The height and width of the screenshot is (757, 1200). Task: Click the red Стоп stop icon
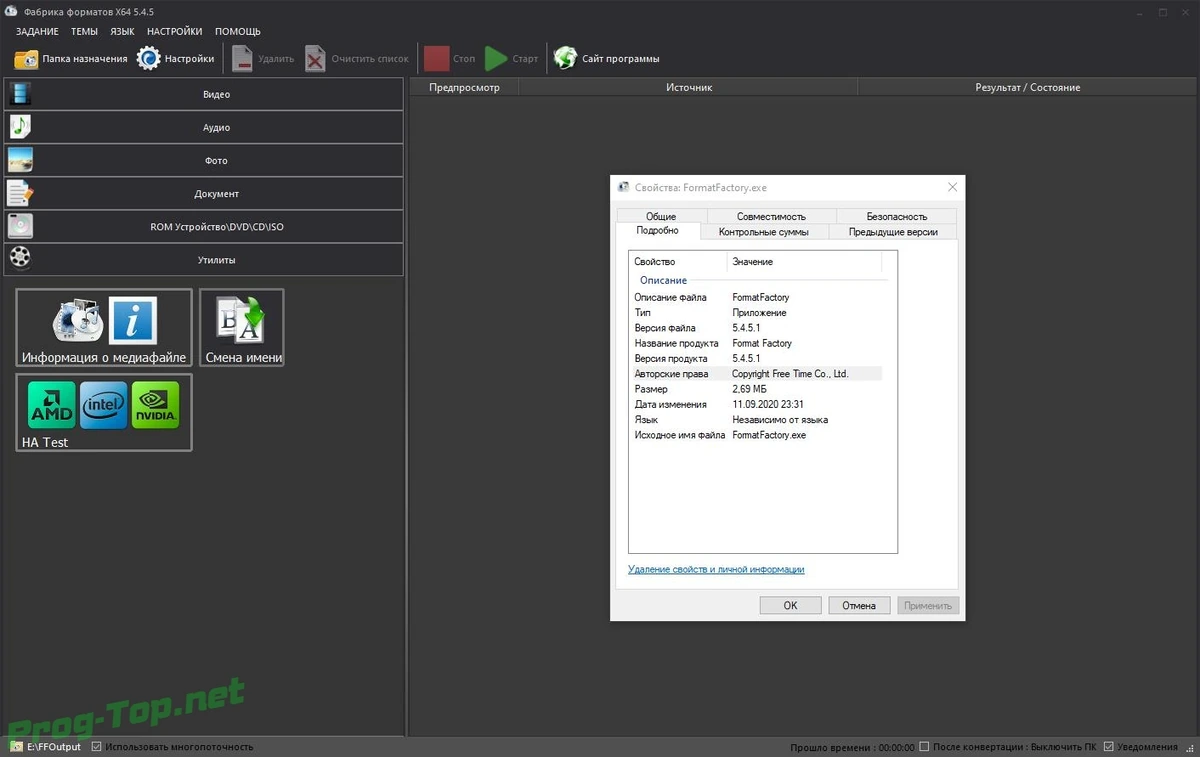[x=436, y=58]
